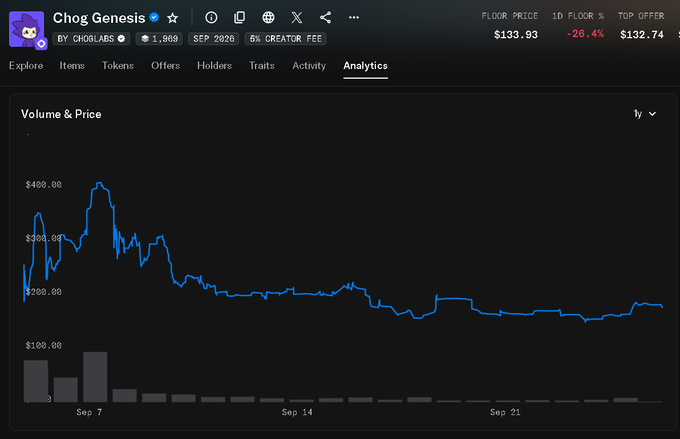Click the Chog Genesis collection title
The height and width of the screenshot is (439, 680).
(99, 18)
